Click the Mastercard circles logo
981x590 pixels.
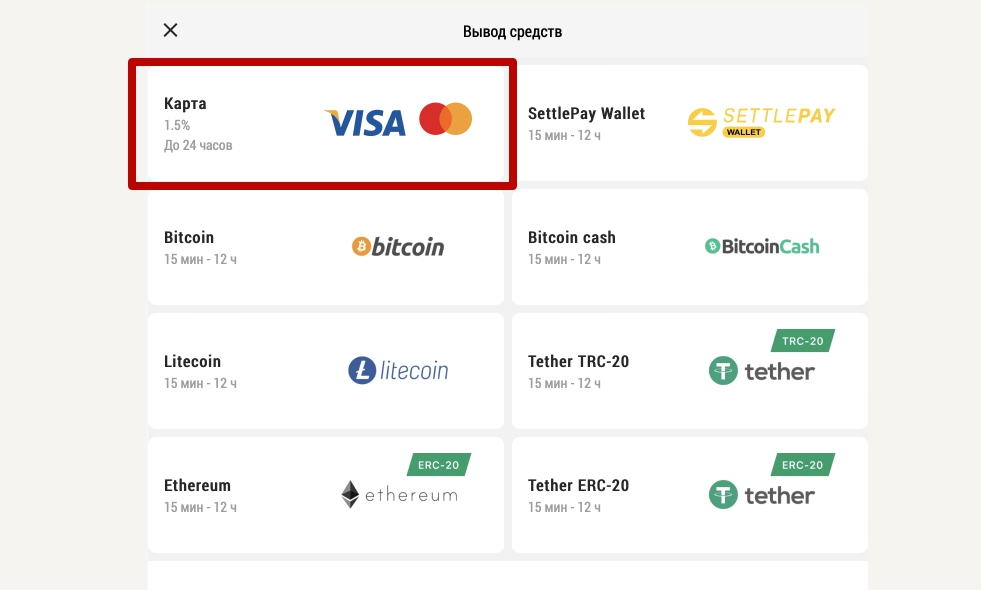pos(445,119)
